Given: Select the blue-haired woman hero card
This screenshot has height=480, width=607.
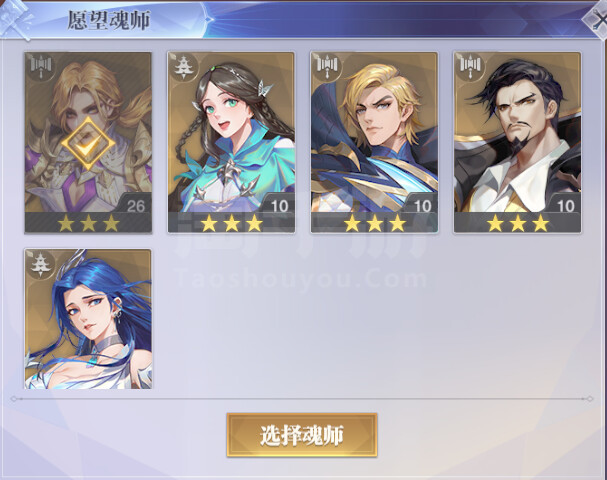Looking at the screenshot, I should 88,319.
